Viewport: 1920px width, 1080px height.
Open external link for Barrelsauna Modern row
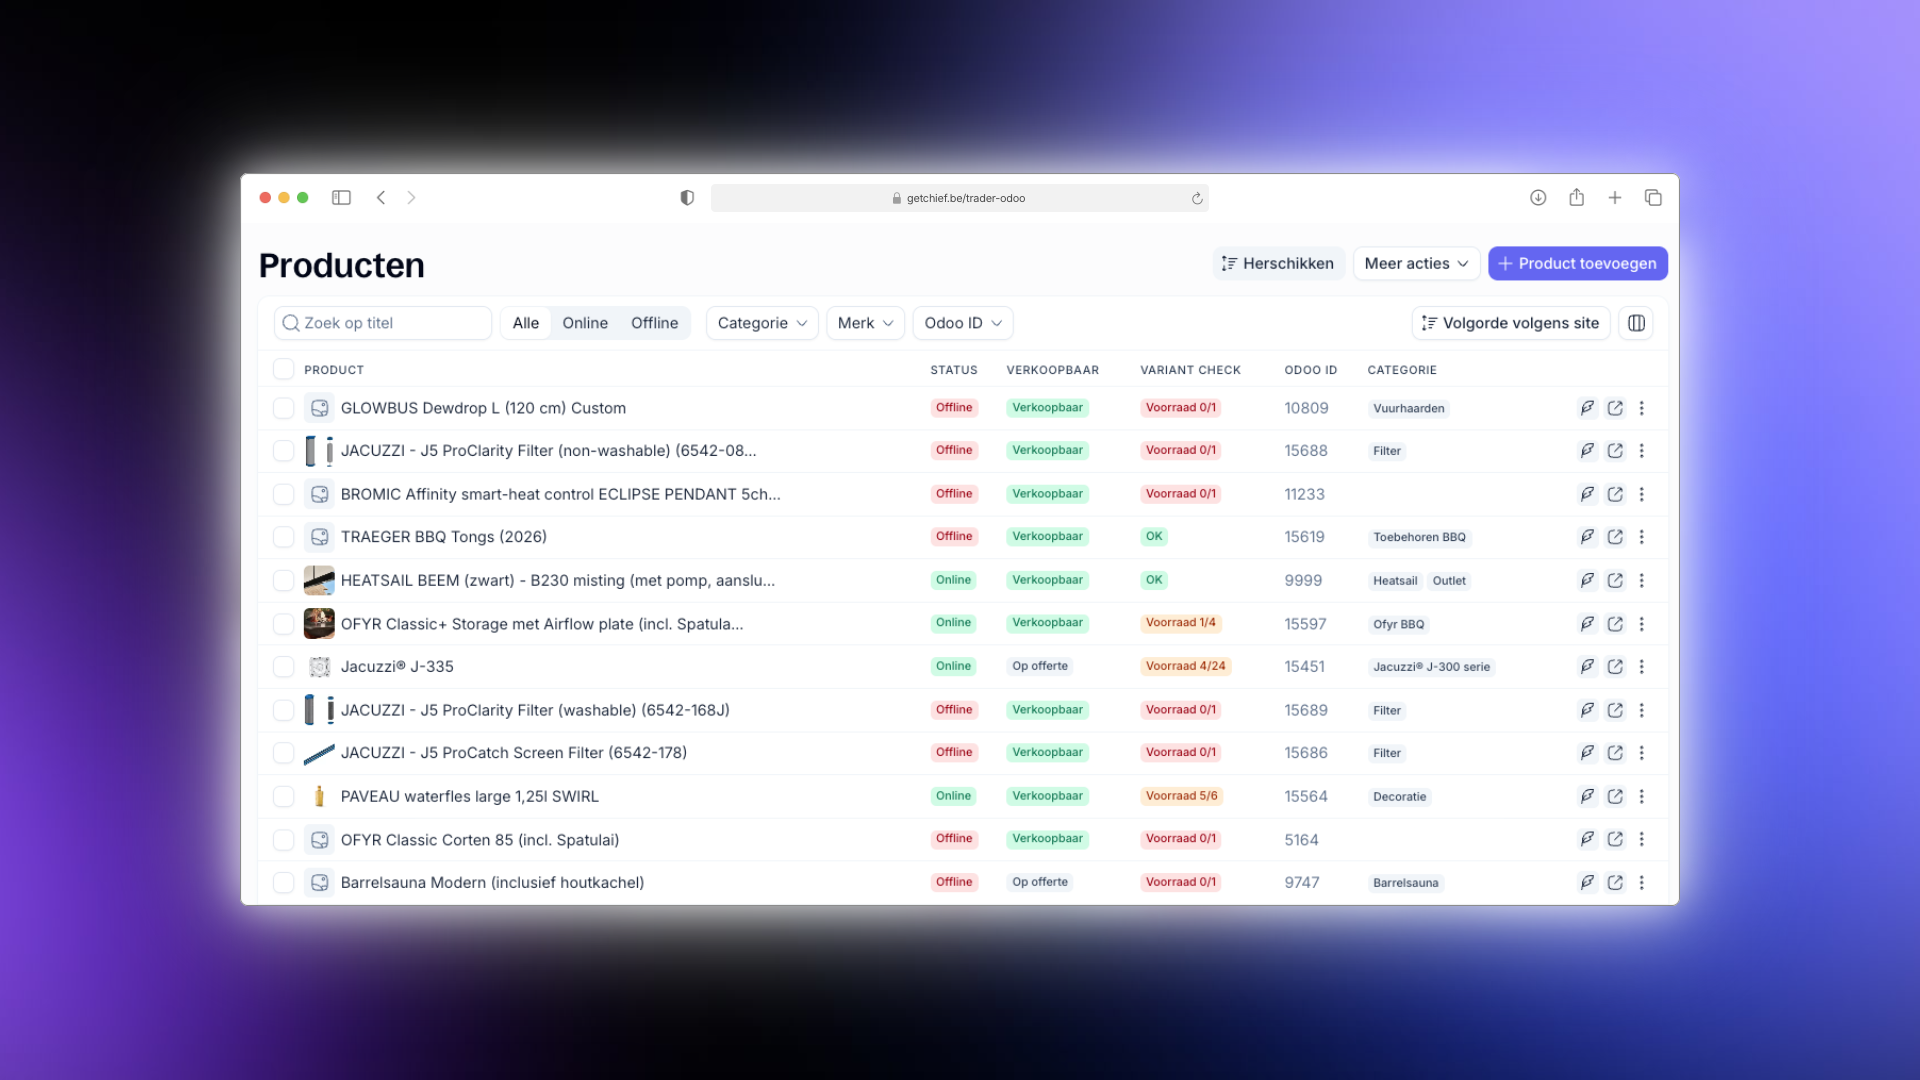point(1615,882)
